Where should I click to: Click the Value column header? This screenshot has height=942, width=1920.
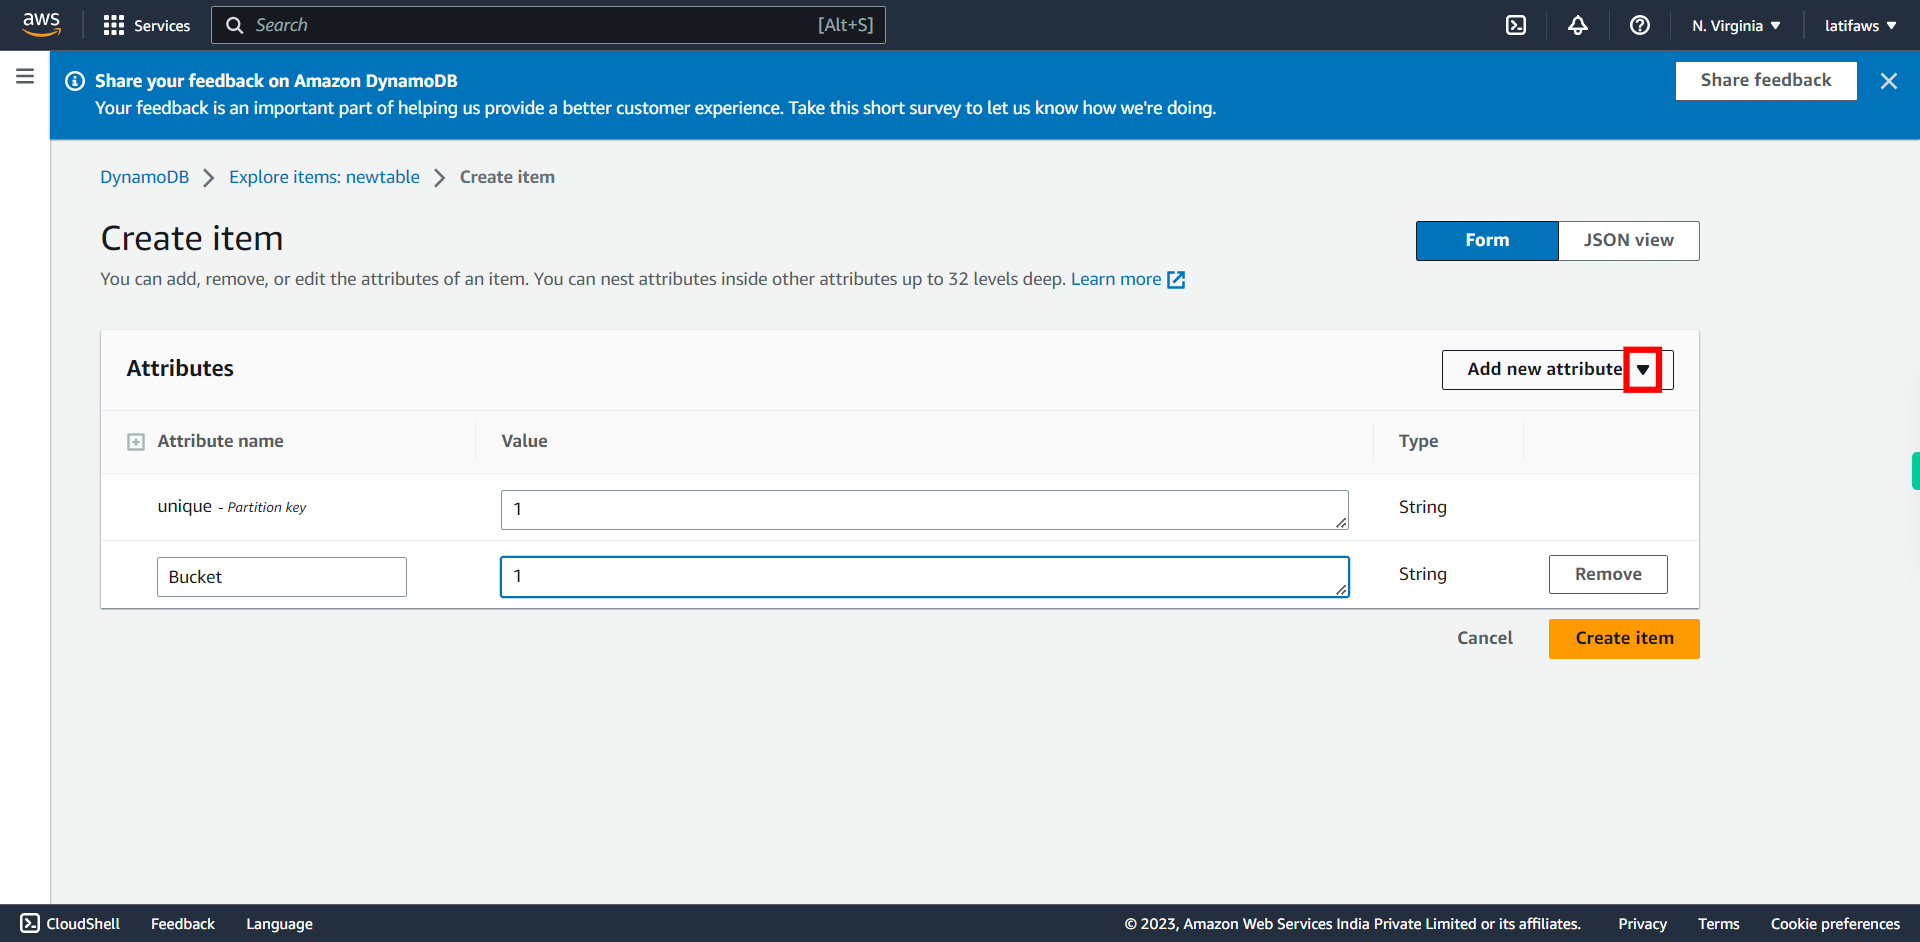coord(524,441)
